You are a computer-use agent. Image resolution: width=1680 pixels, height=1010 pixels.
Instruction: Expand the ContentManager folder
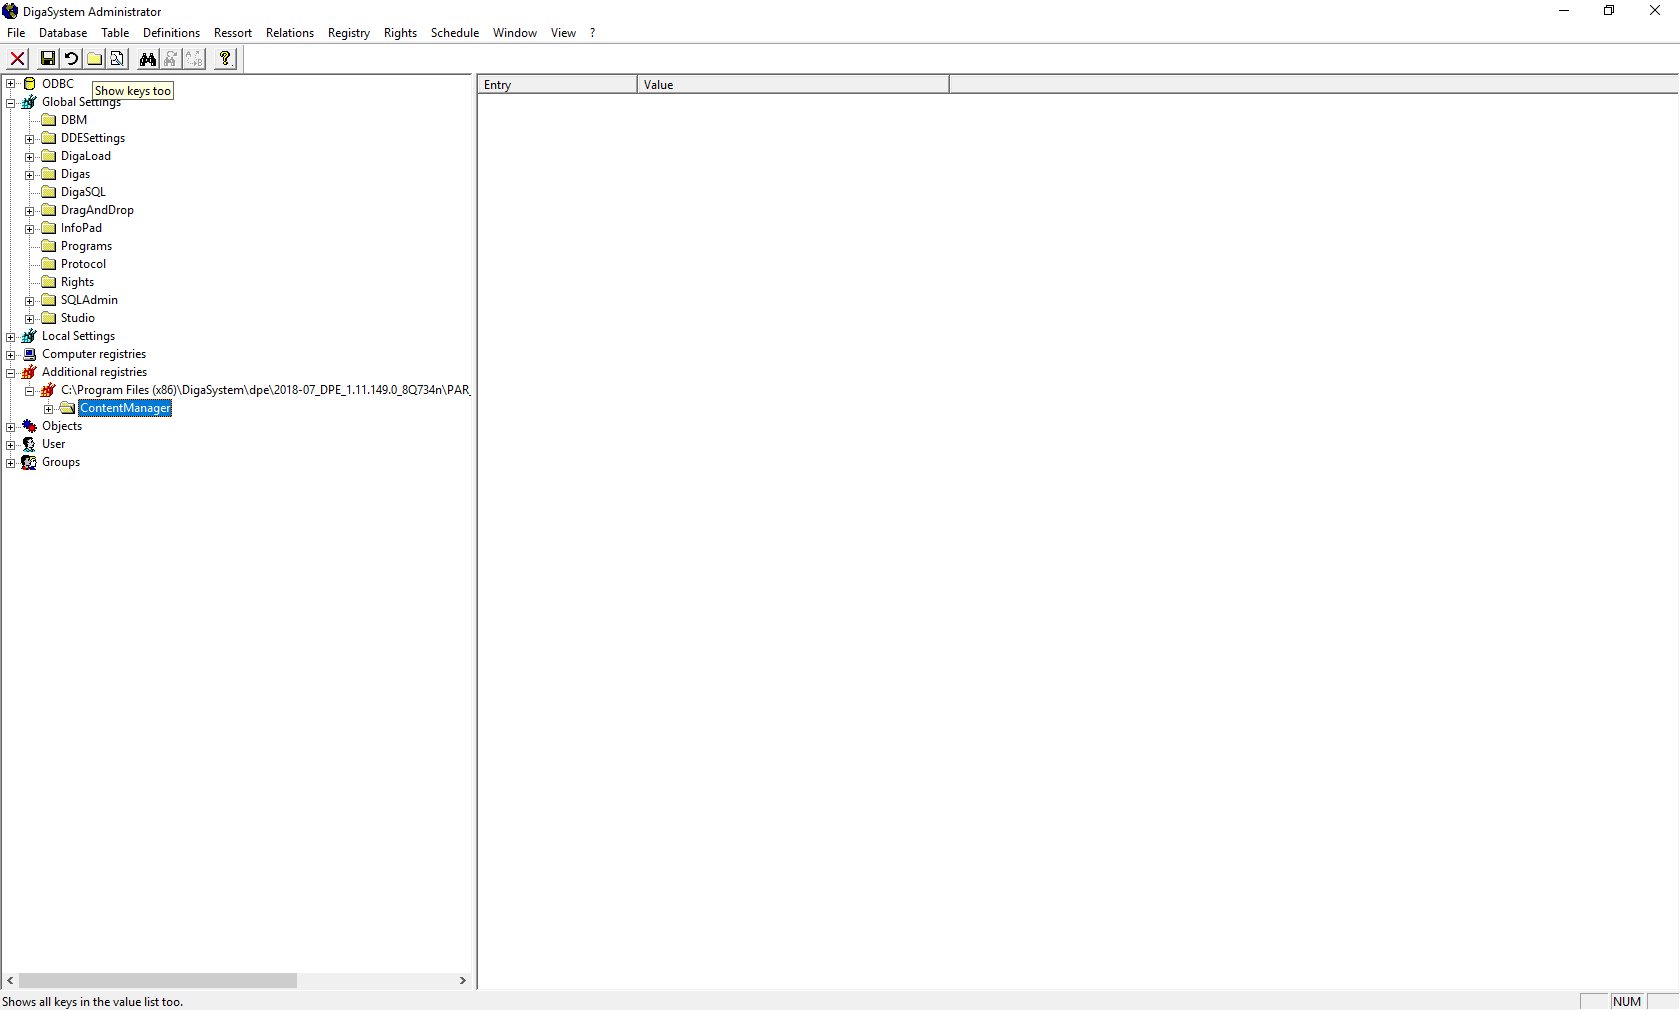tap(48, 409)
